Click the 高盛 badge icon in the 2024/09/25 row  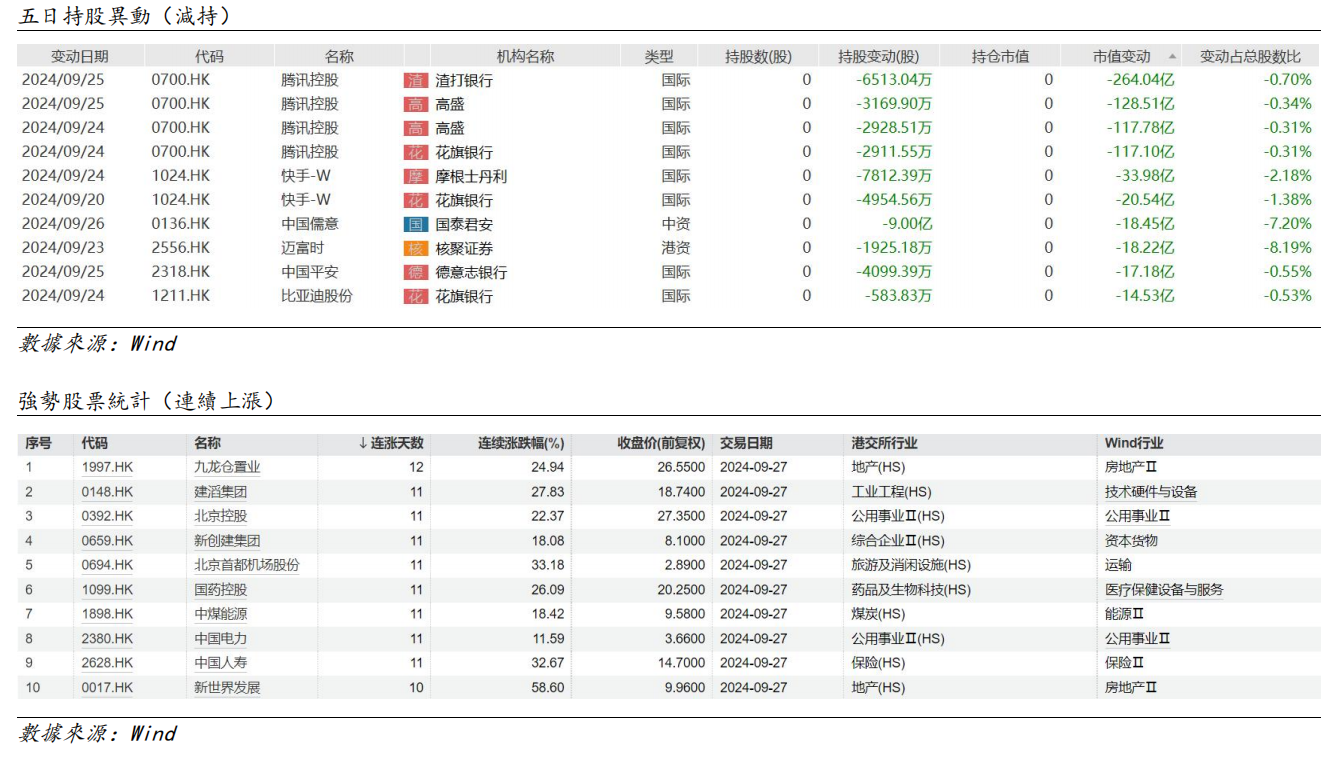[415, 104]
